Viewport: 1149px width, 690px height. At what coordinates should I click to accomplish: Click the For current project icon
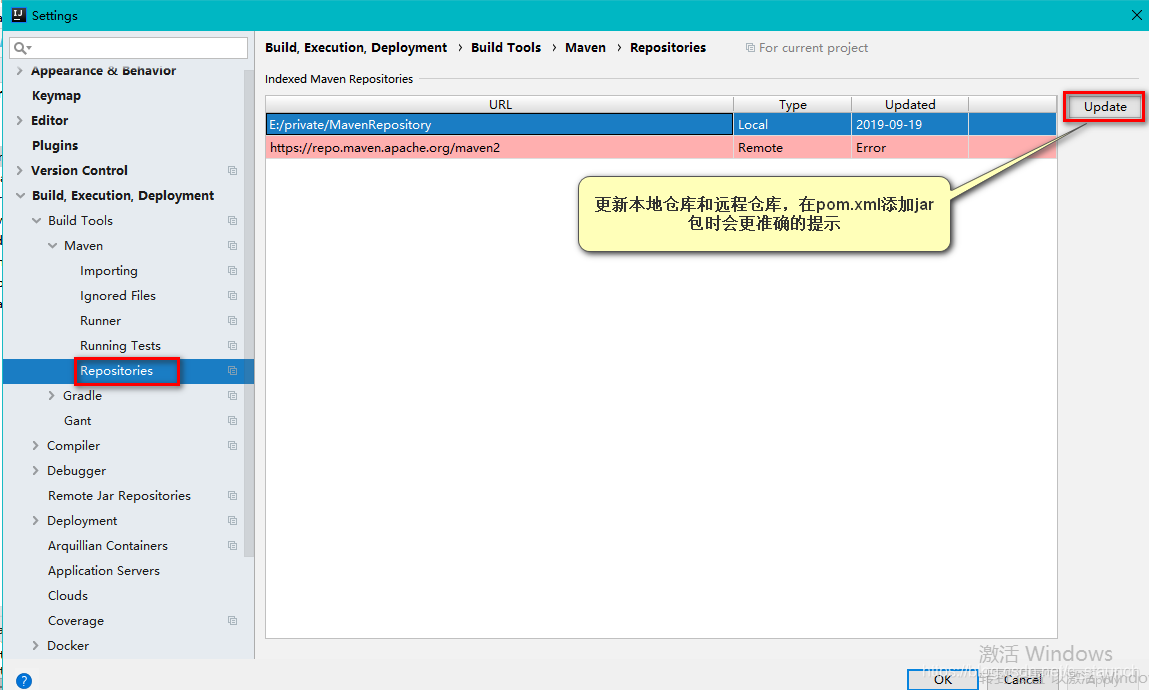[750, 48]
